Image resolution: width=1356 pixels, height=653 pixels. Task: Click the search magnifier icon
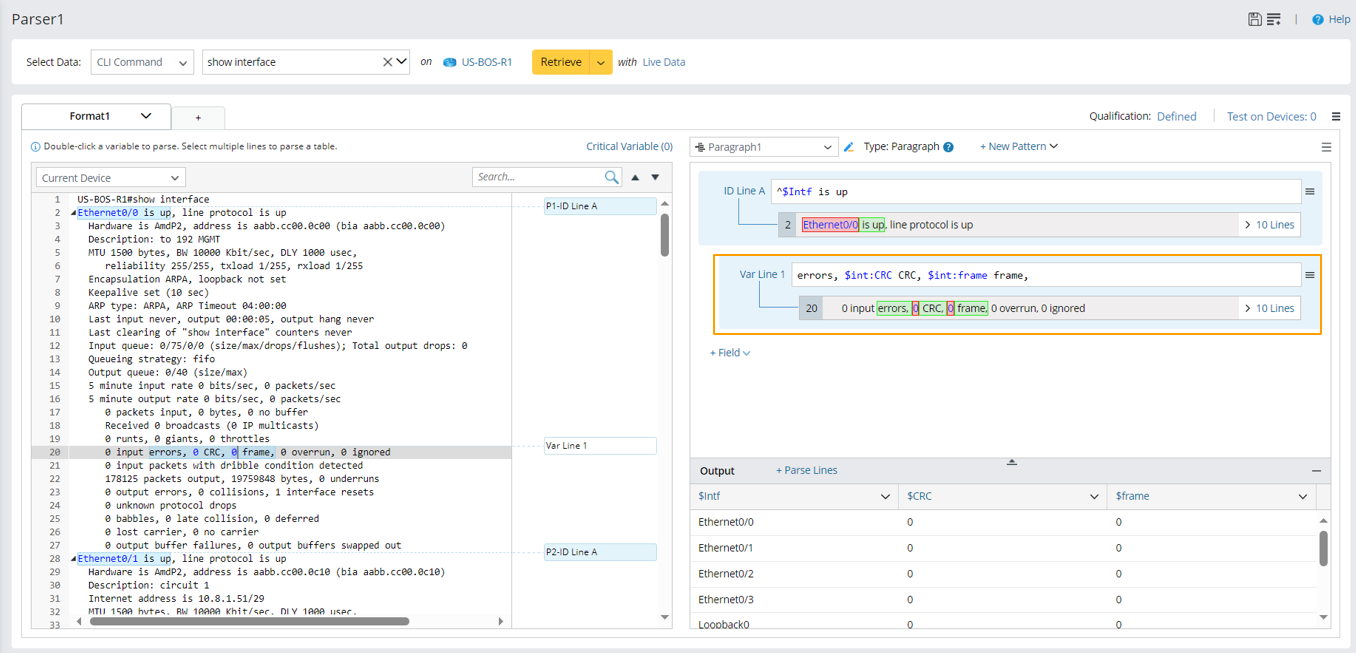pyautogui.click(x=611, y=177)
